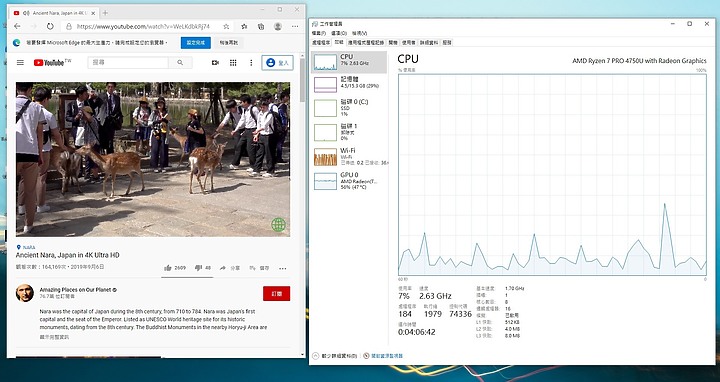720x382 pixels.
Task: Click the YouTube search magnifier button
Action: (180, 62)
